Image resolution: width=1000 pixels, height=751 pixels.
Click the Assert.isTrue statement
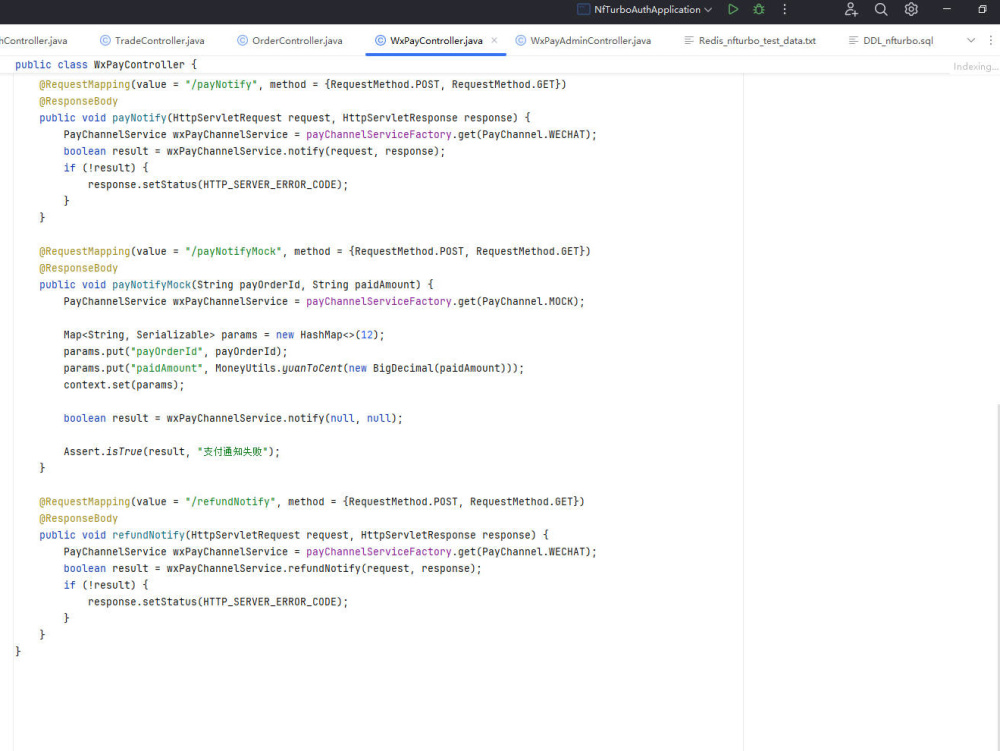click(x=172, y=451)
